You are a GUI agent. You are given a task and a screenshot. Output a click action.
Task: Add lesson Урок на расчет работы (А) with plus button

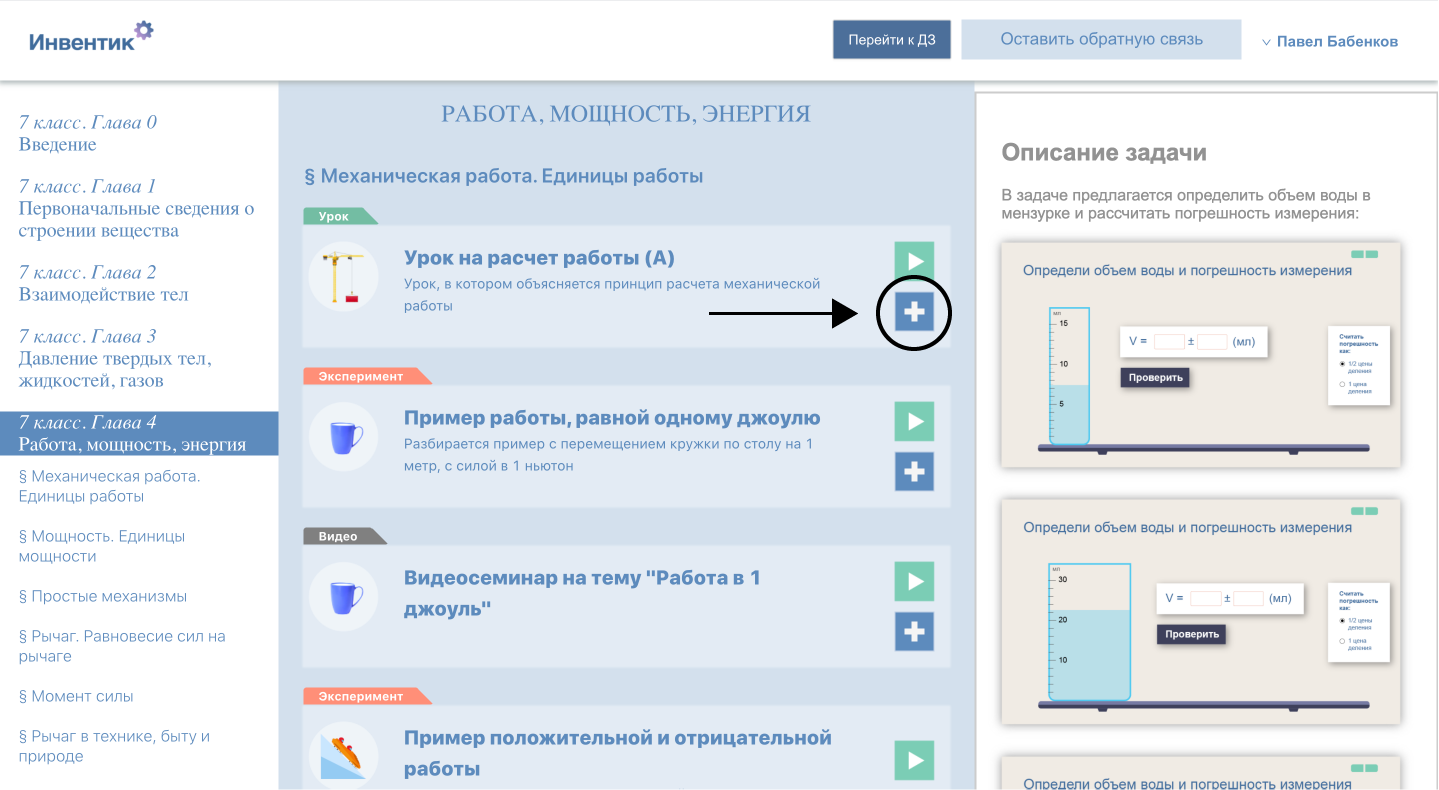click(914, 312)
